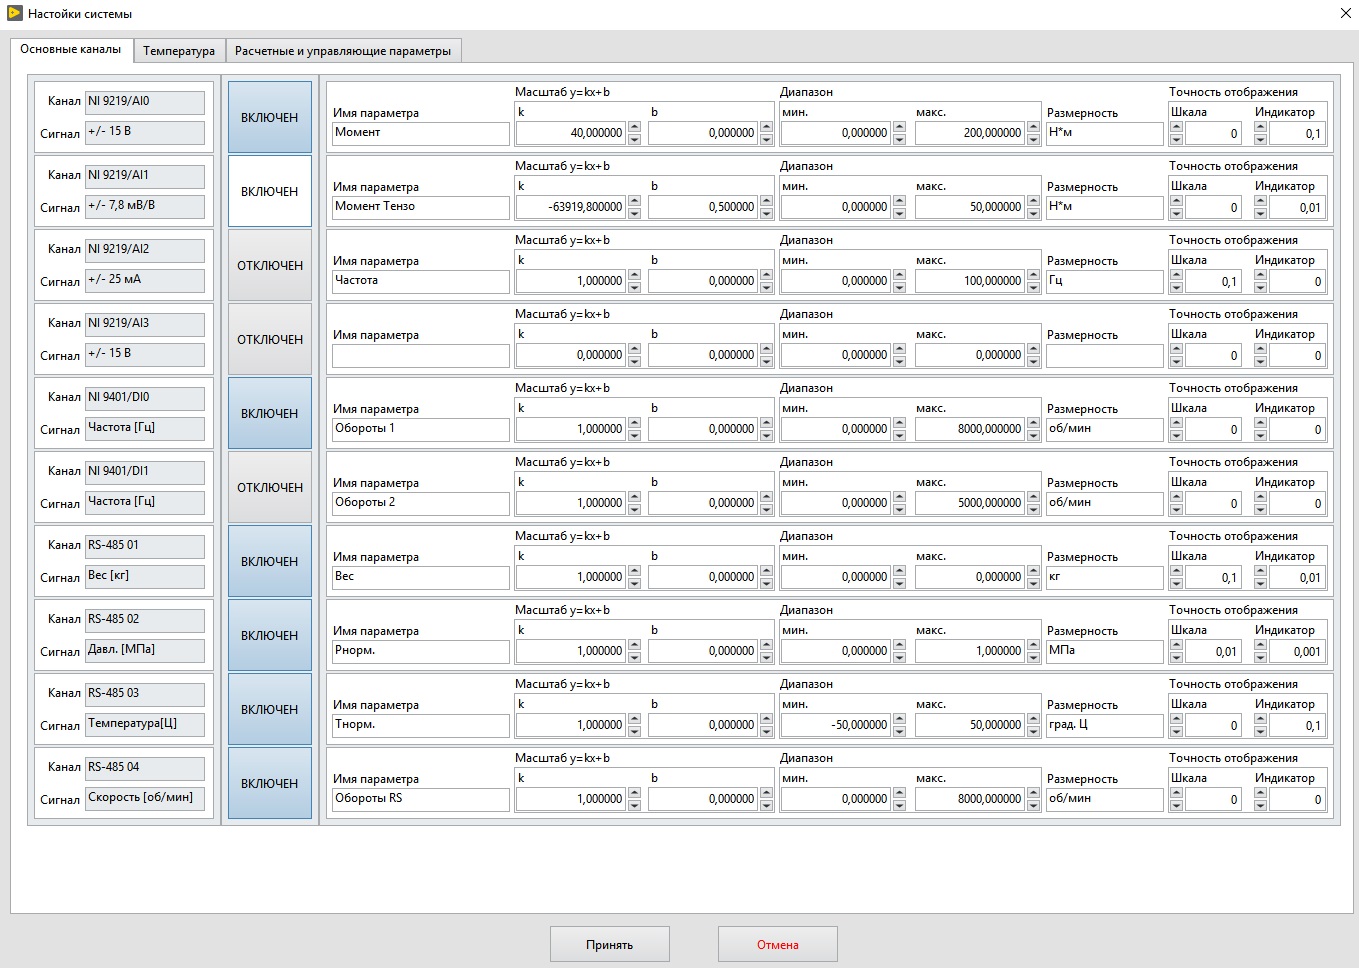This screenshot has width=1359, height=968.
Task: Decrement b value in Момент row
Action: 766,138
